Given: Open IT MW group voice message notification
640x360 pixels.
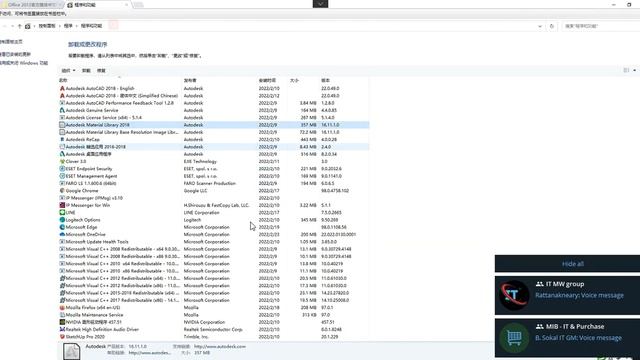Looking at the screenshot, I should pyautogui.click(x=567, y=295).
